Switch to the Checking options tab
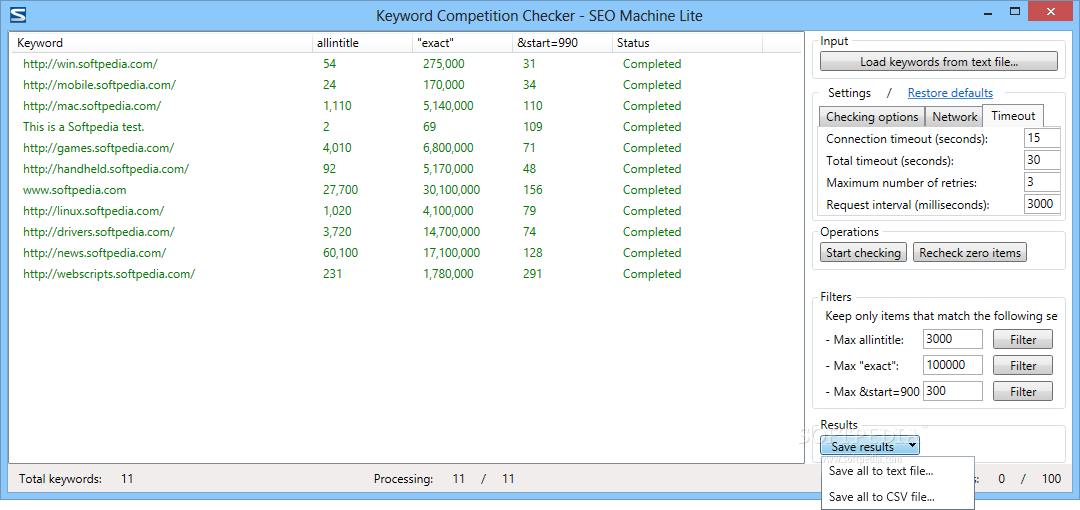The height and width of the screenshot is (510, 1080). tap(871, 116)
